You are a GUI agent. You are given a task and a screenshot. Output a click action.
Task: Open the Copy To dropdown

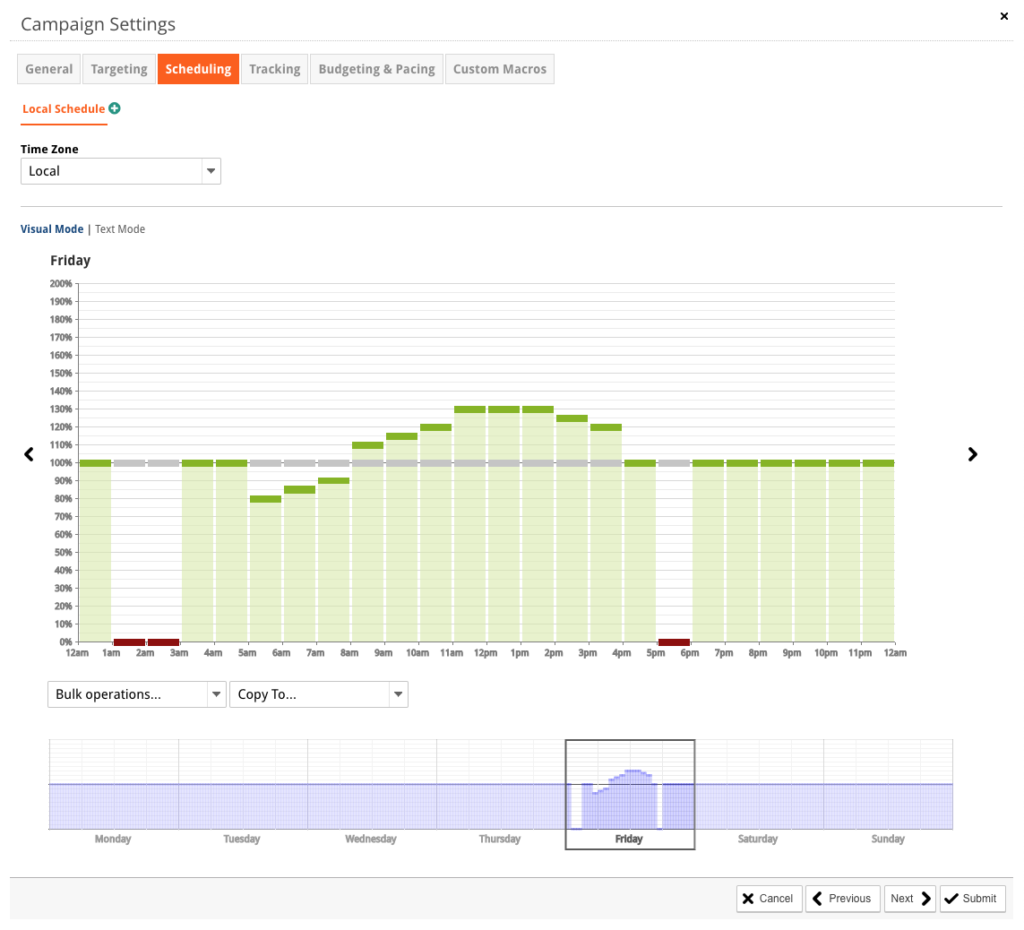pyautogui.click(x=319, y=694)
